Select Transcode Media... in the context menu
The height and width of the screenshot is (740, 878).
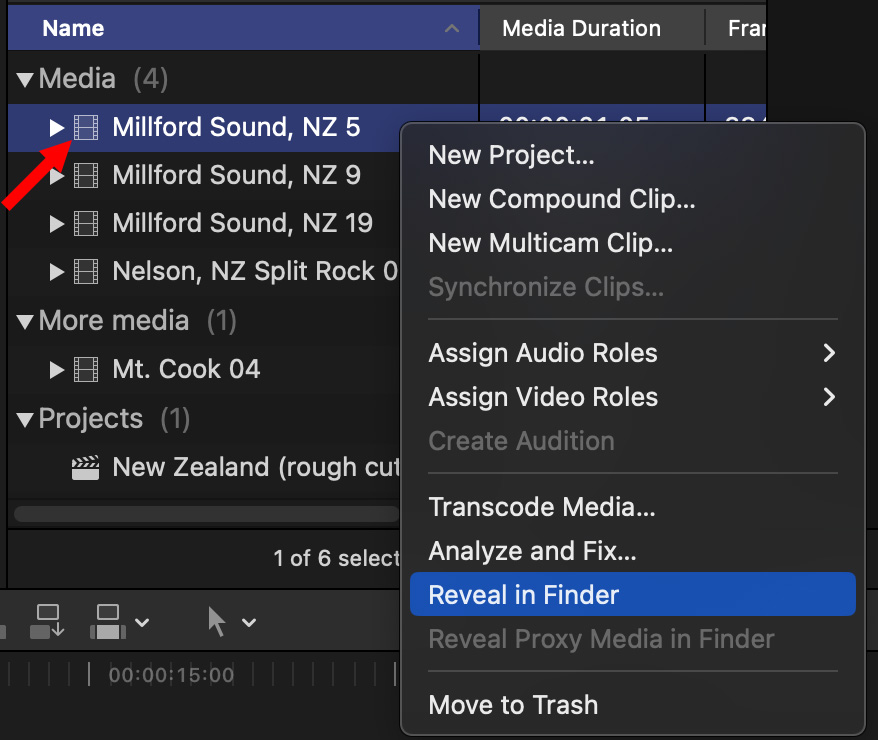point(541,507)
